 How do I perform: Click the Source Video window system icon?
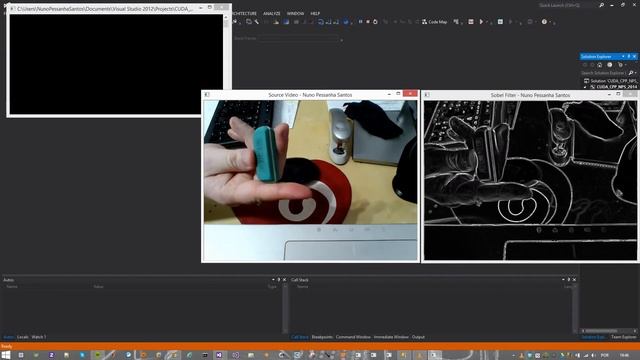tap(207, 95)
